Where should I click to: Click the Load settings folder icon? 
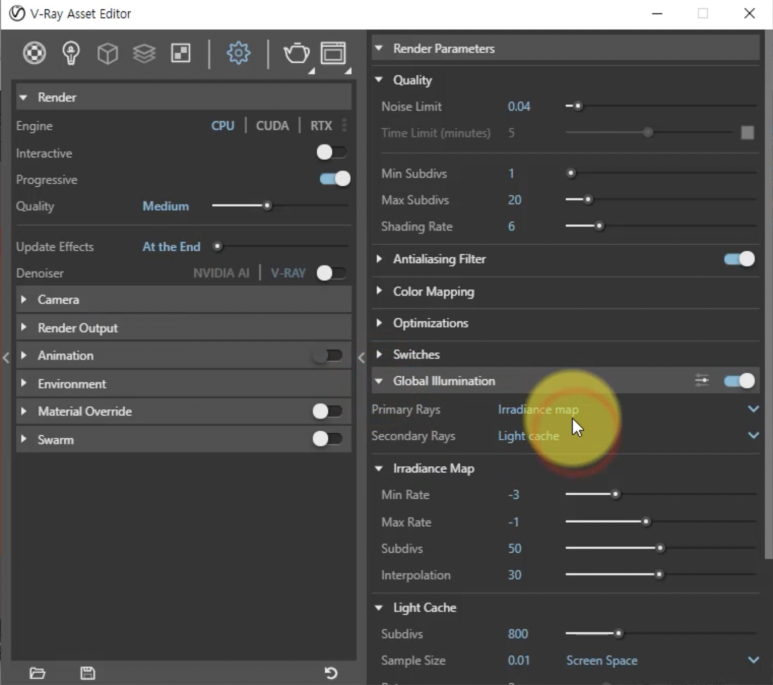(37, 673)
